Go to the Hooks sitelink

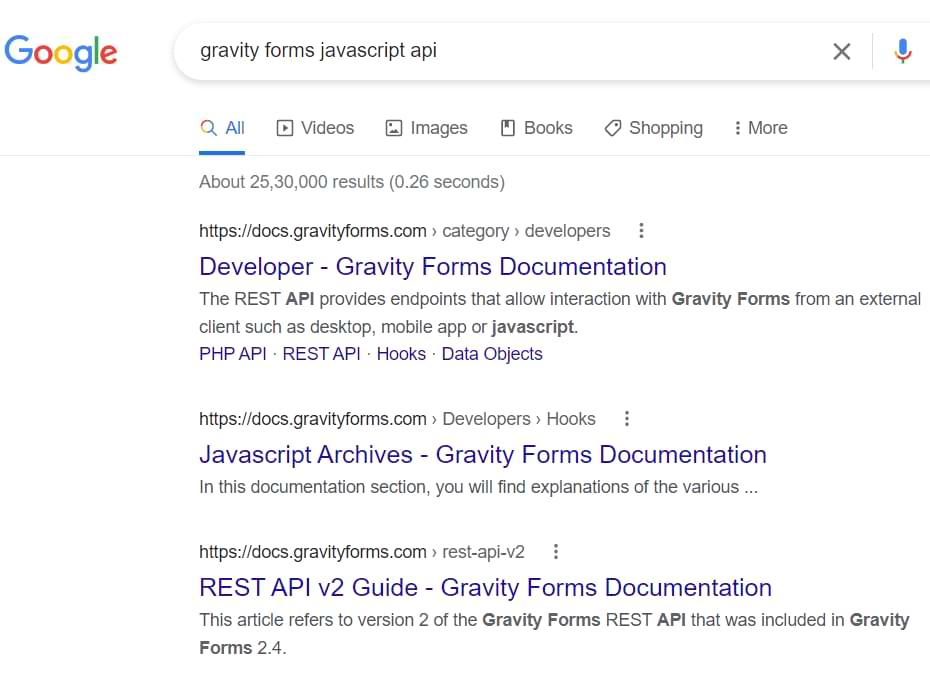coord(401,354)
